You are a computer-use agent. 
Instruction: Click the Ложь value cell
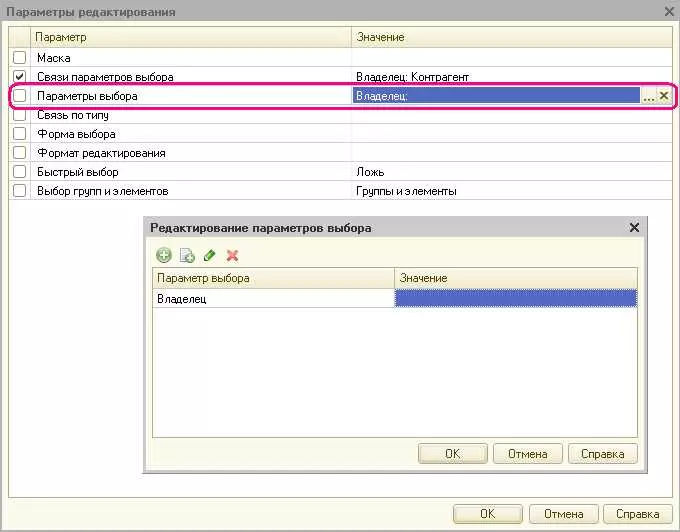pos(512,172)
